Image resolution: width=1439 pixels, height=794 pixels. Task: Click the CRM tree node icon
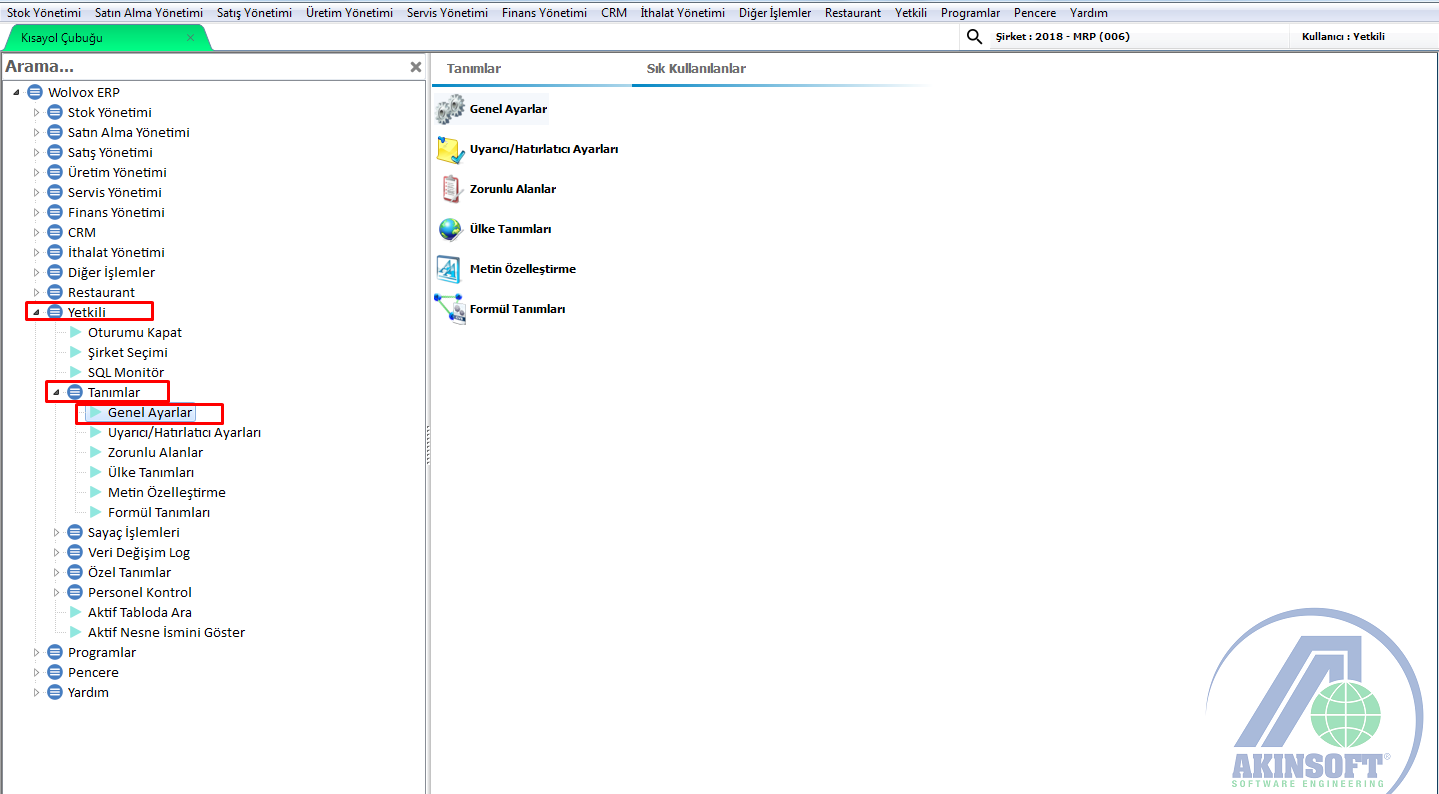pos(55,232)
